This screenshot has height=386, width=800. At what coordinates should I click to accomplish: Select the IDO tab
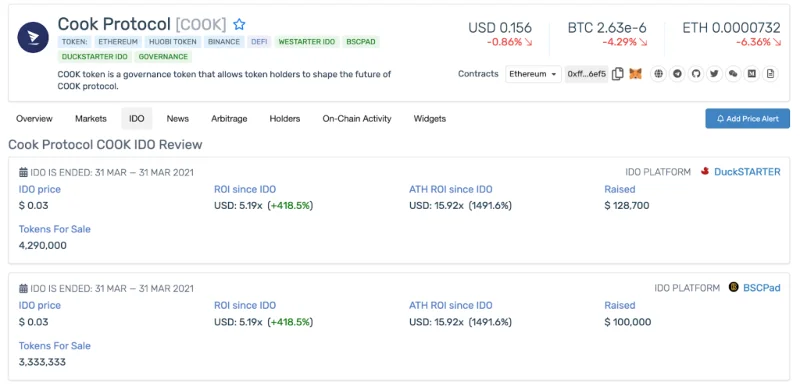137,118
